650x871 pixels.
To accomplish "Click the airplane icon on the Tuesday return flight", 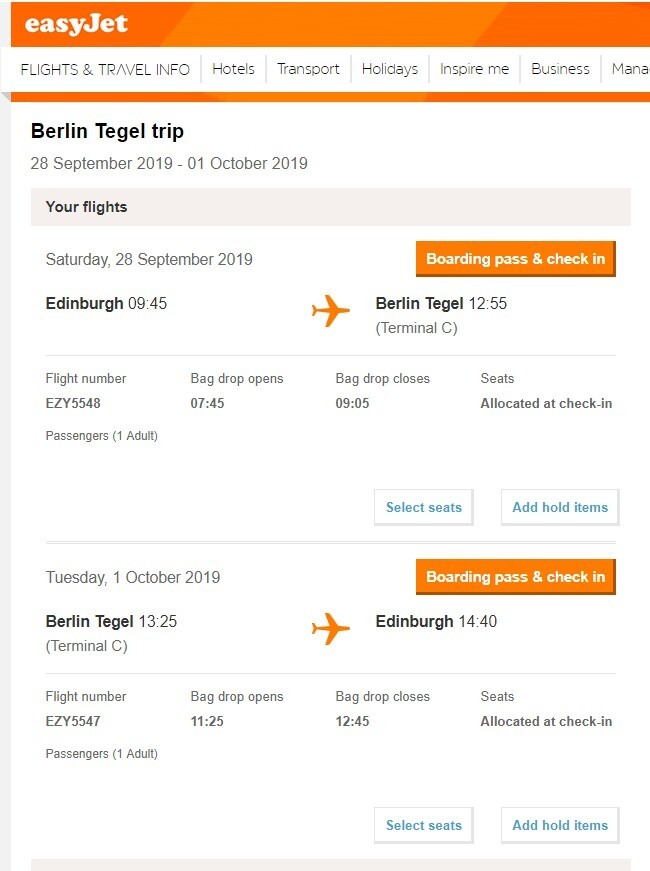I will (x=331, y=629).
